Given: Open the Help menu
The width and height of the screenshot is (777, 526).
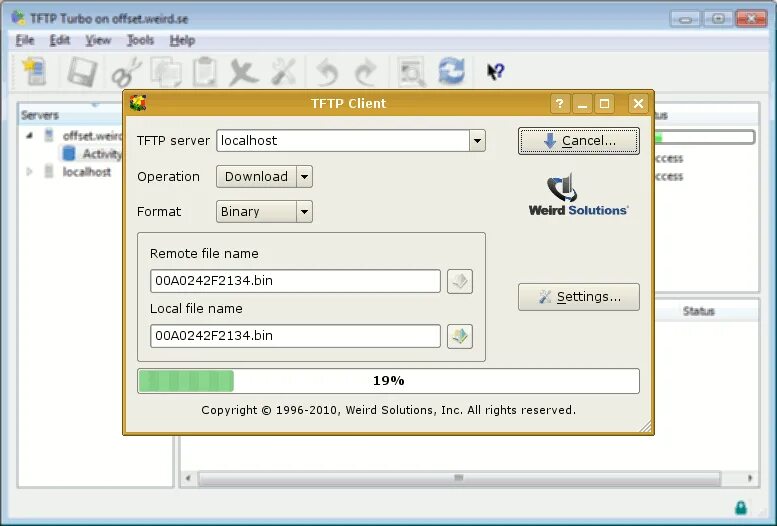Looking at the screenshot, I should (x=182, y=40).
